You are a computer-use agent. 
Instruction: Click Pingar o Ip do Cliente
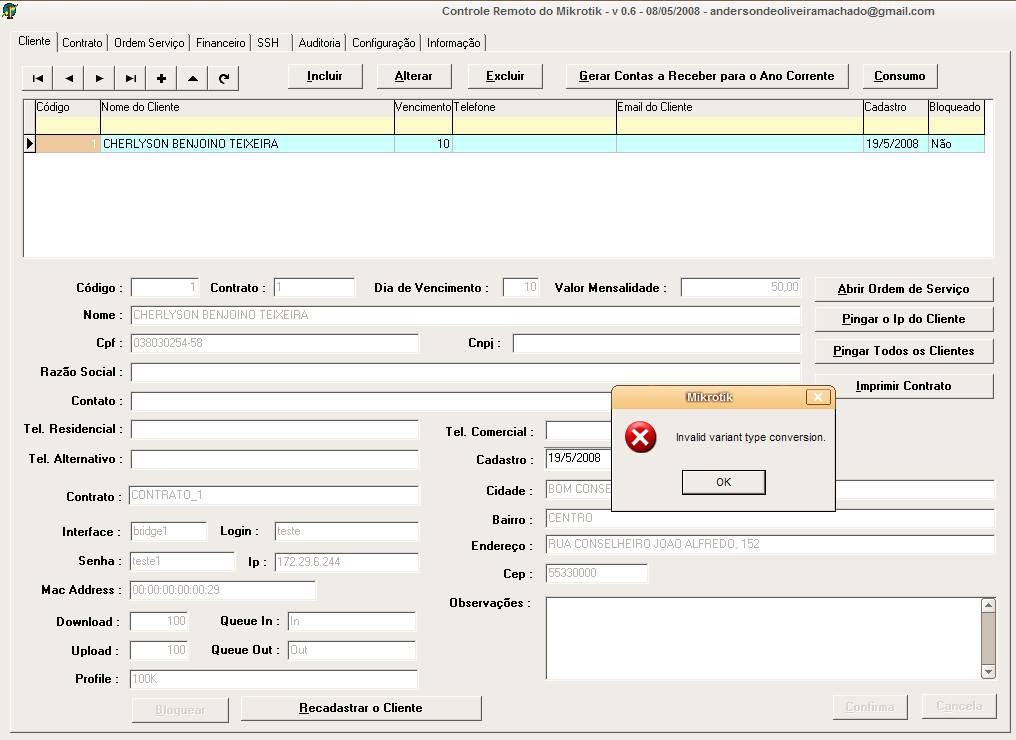tap(903, 319)
